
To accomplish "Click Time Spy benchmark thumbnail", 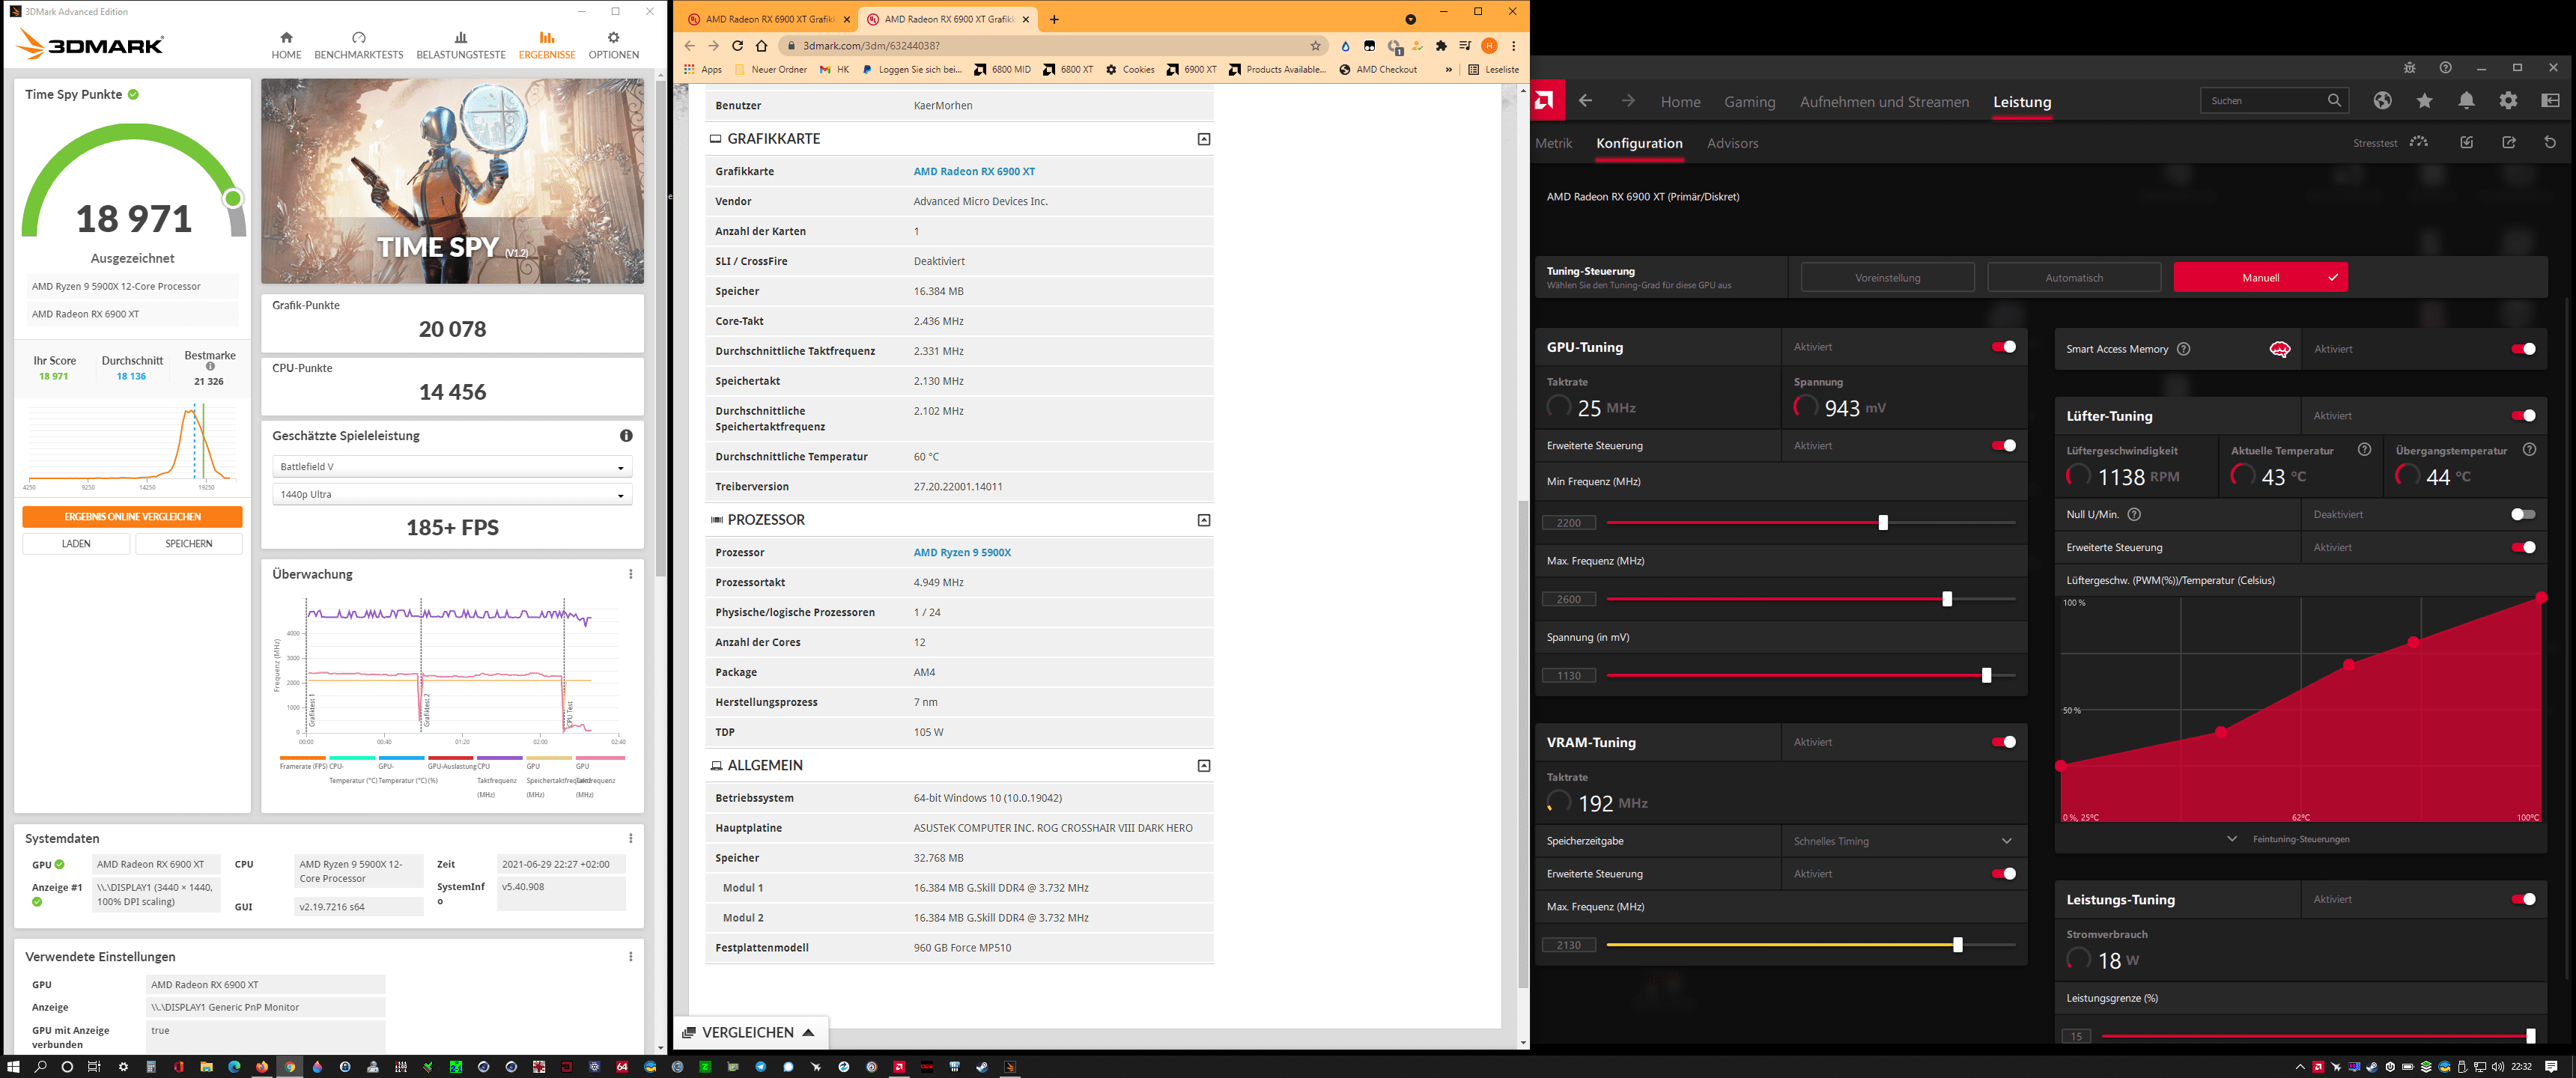I will click(x=452, y=181).
